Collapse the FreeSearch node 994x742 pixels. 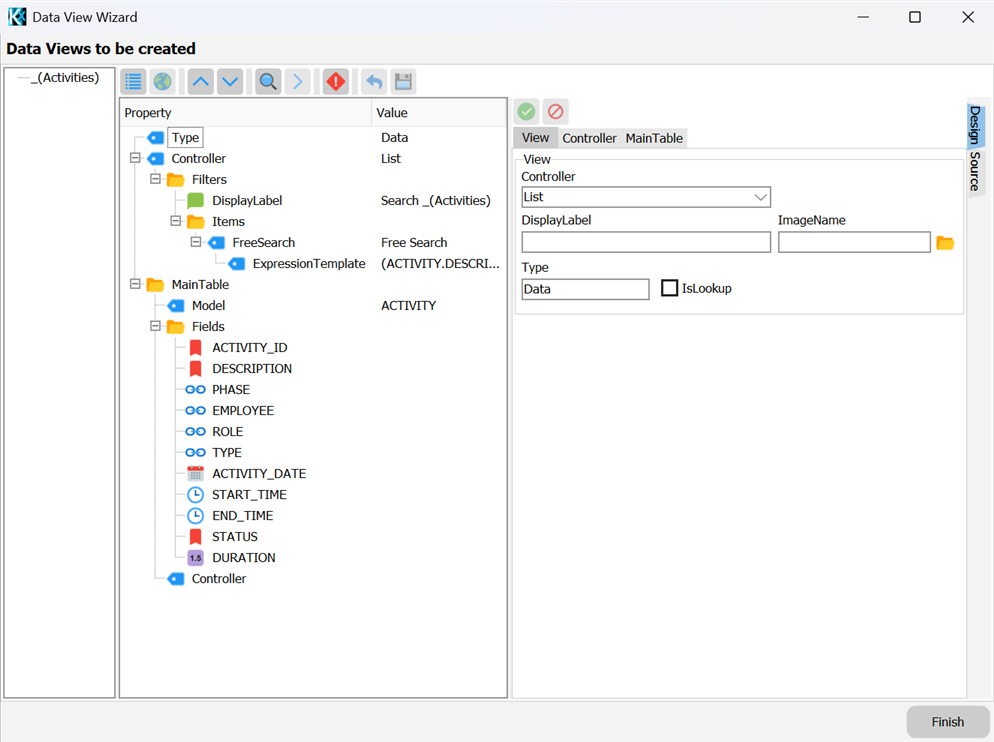(x=196, y=242)
